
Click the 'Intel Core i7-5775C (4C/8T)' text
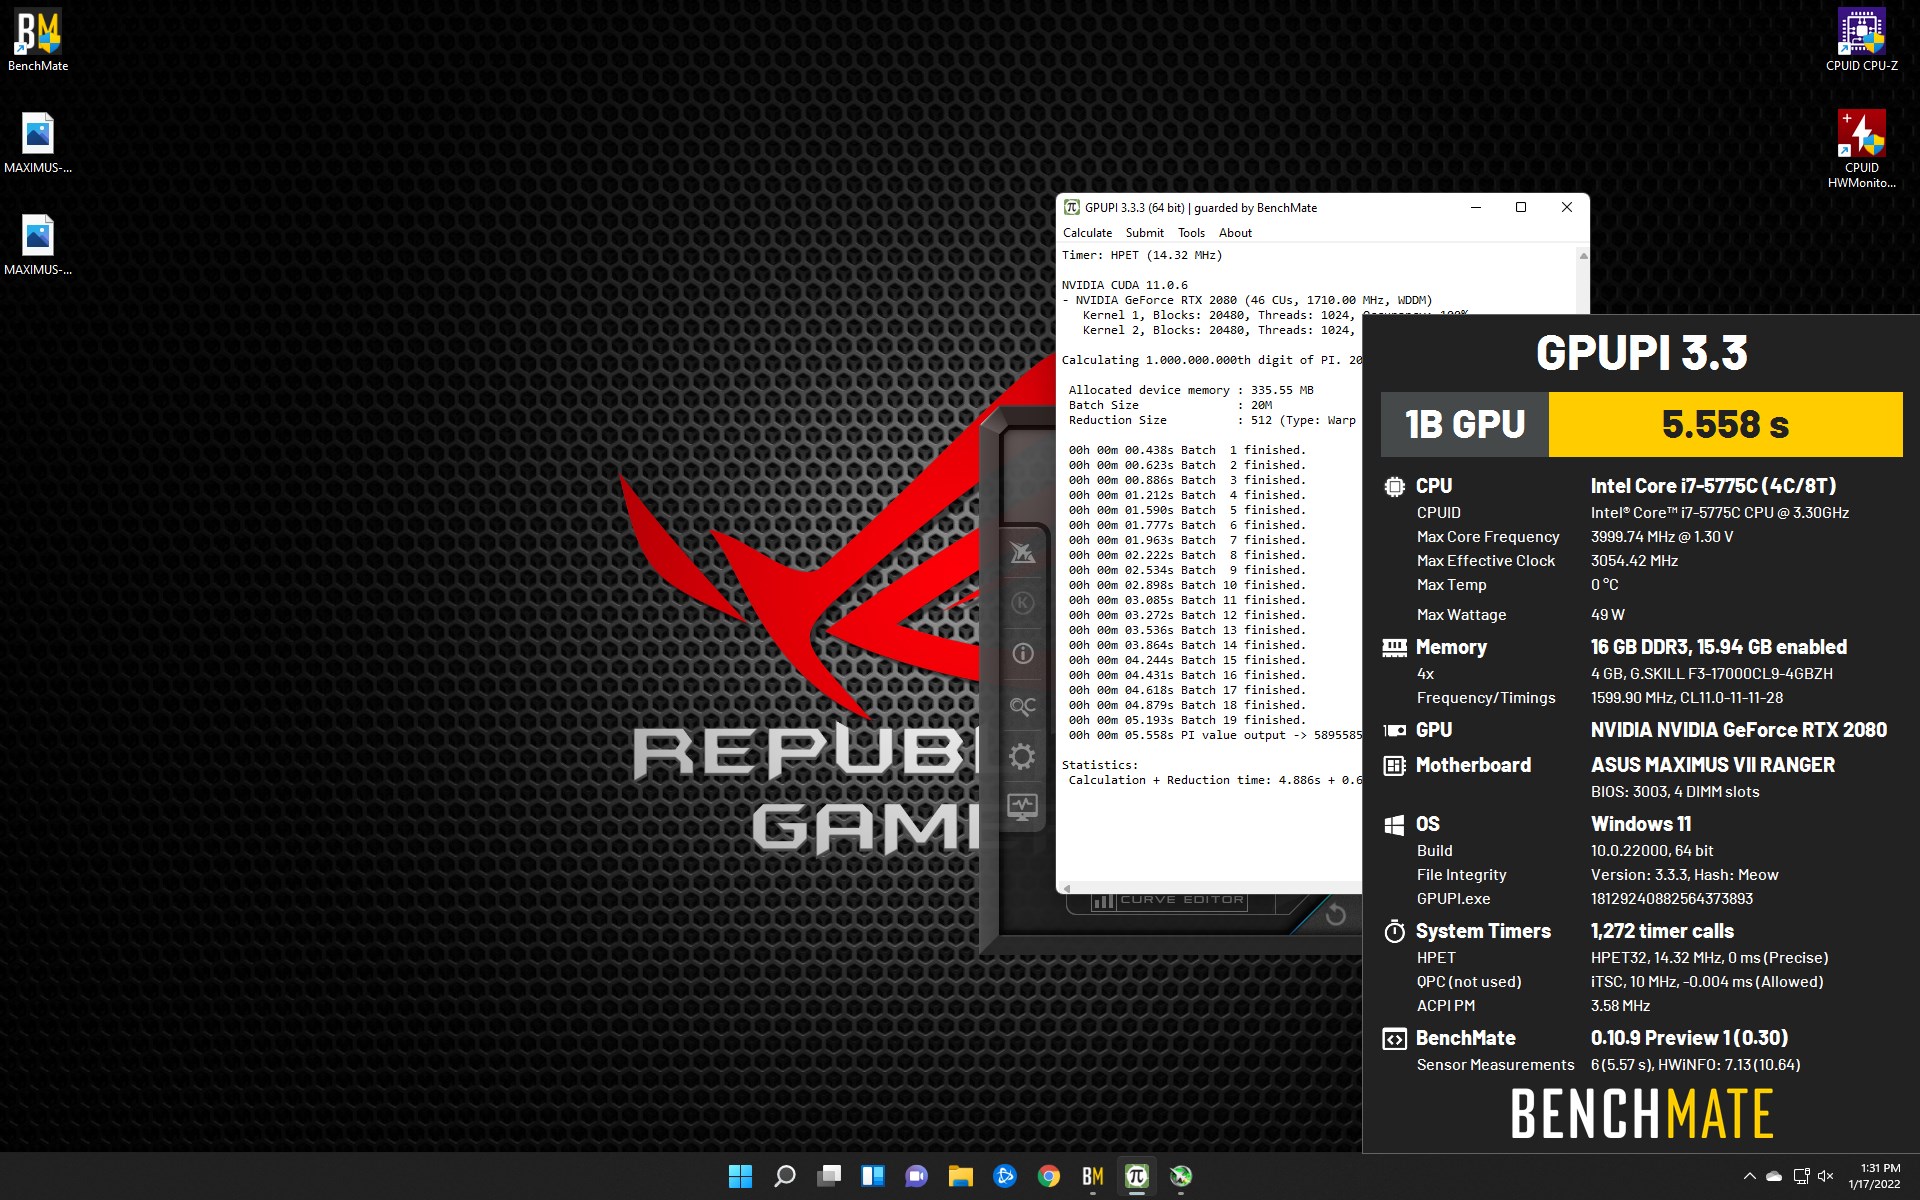coord(1713,486)
